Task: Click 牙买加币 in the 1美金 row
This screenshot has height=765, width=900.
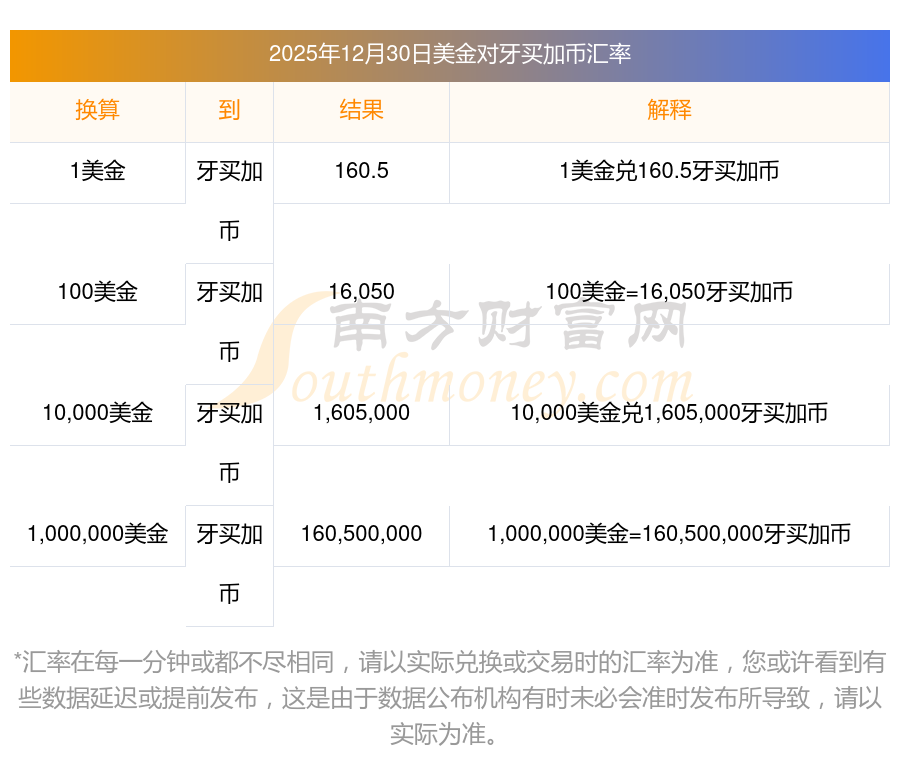Action: coord(229,200)
